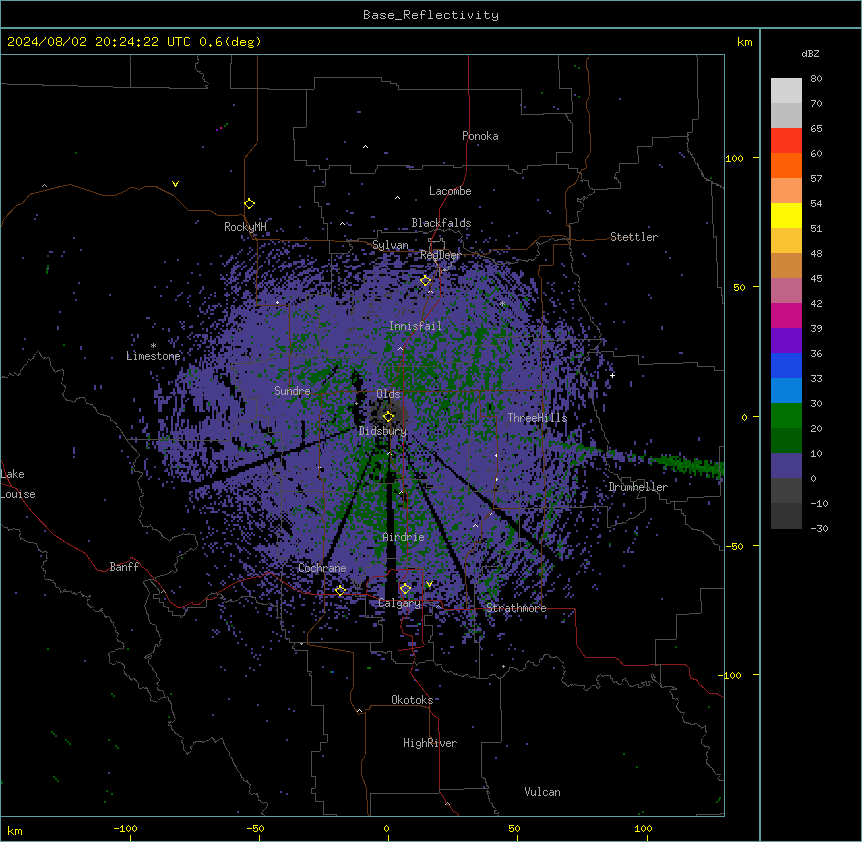
Task: Click the Didsbury label
Action: [x=383, y=431]
